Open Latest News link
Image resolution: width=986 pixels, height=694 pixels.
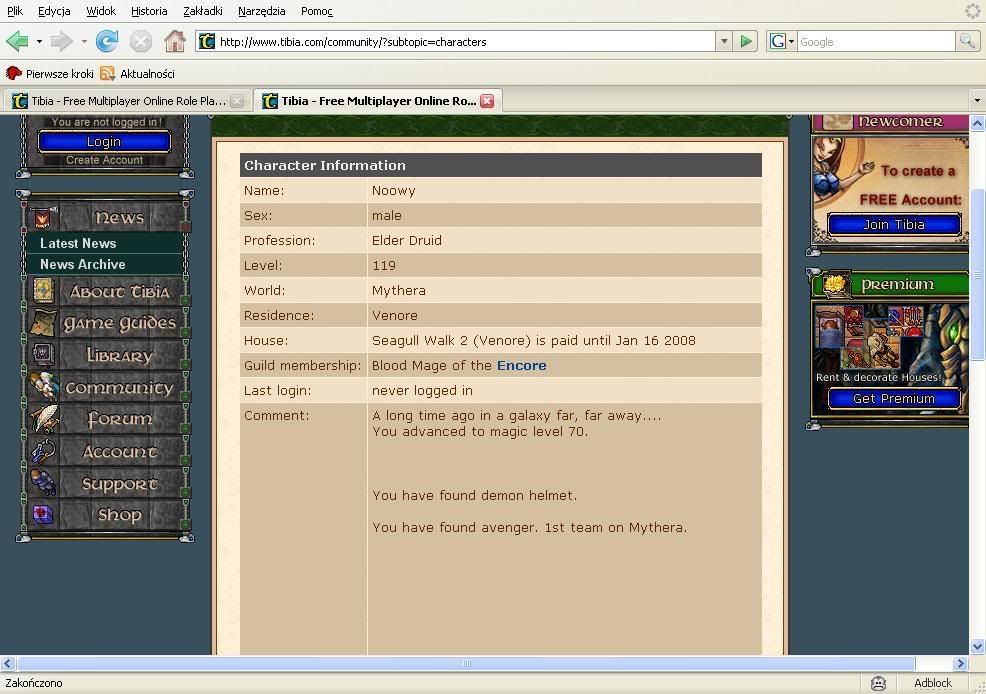coord(78,243)
